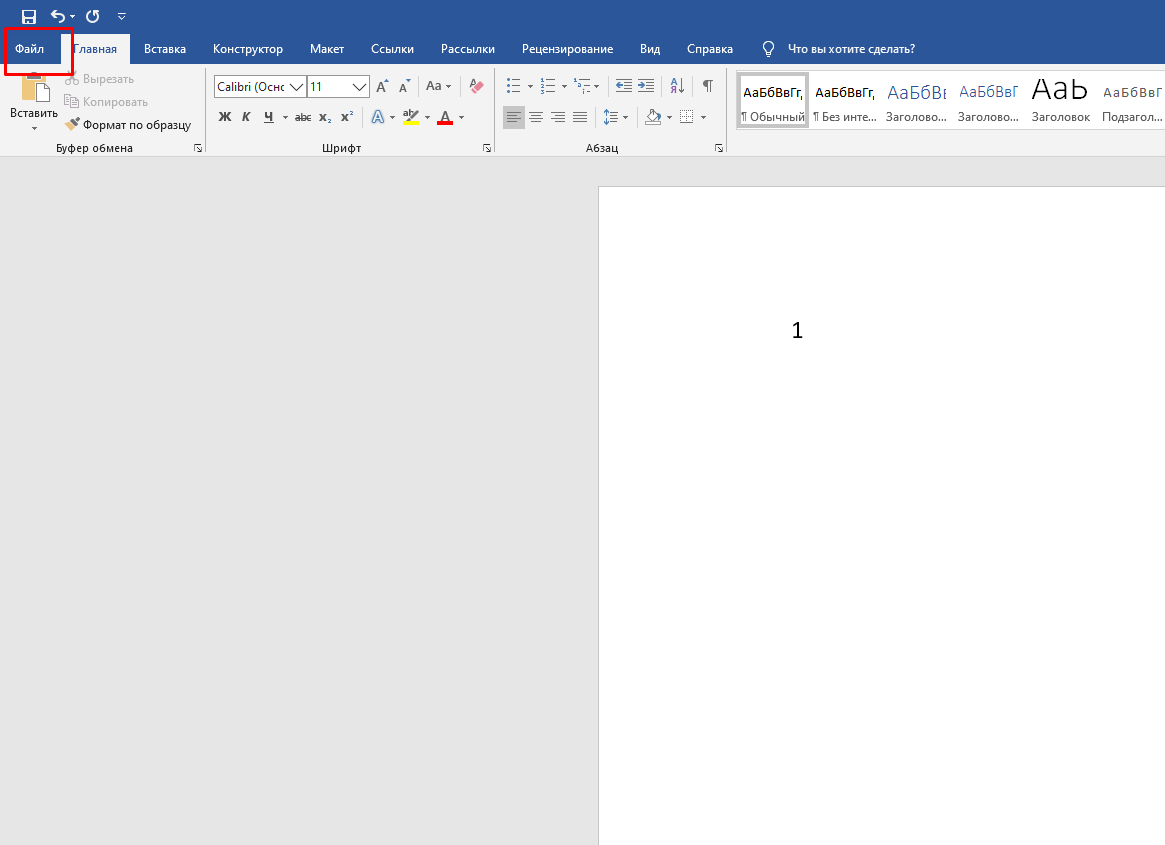
Task: Click the Save icon in quick access toolbar
Action: [29, 16]
